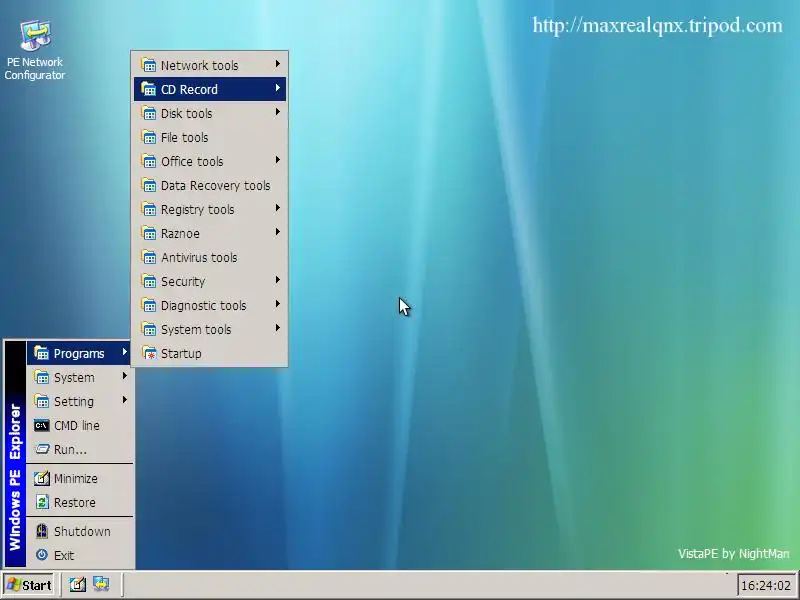Viewport: 800px width, 600px height.
Task: Expand the CD Record submenu arrow
Action: [x=278, y=88]
